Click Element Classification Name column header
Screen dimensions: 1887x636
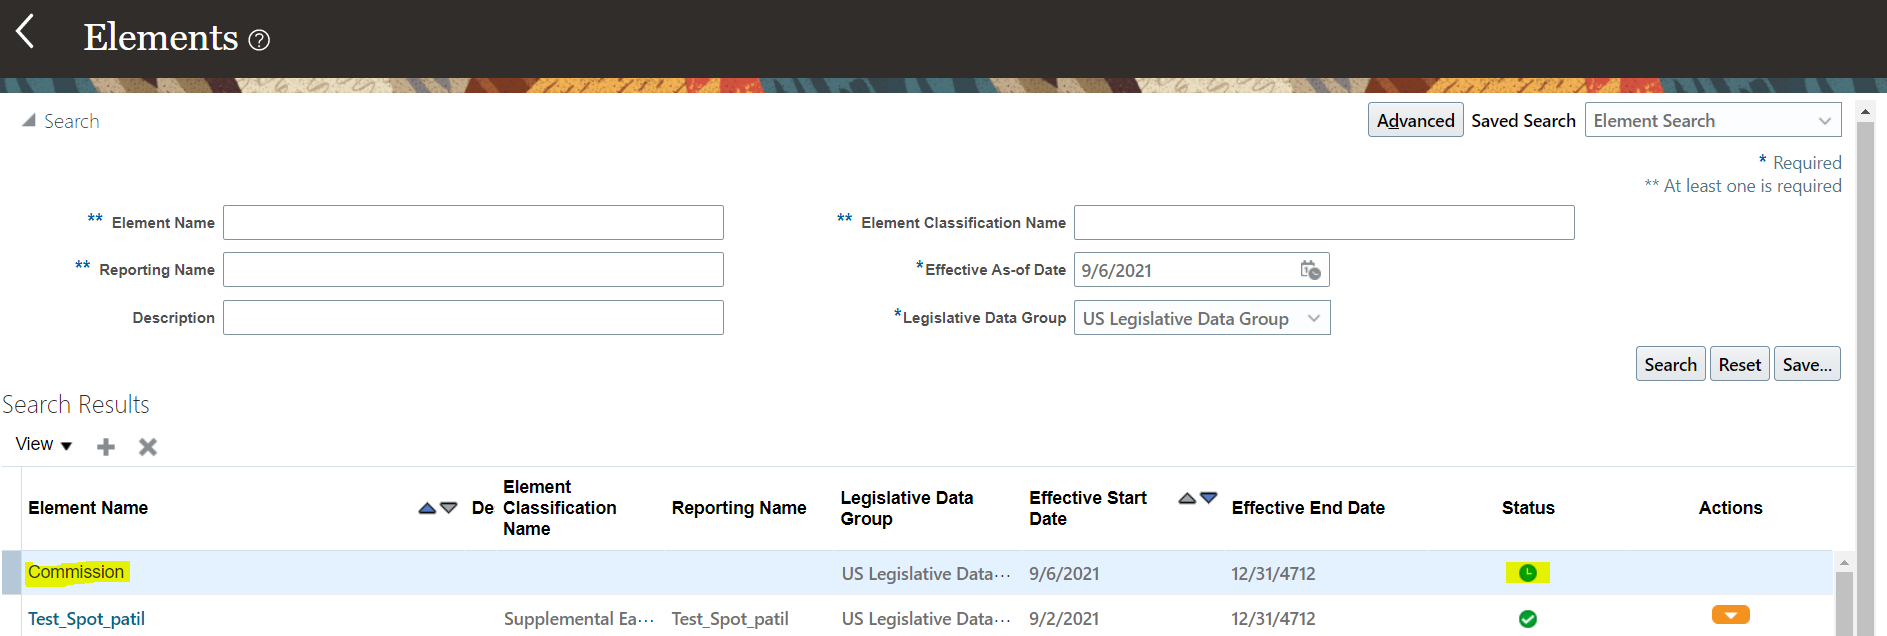560,508
